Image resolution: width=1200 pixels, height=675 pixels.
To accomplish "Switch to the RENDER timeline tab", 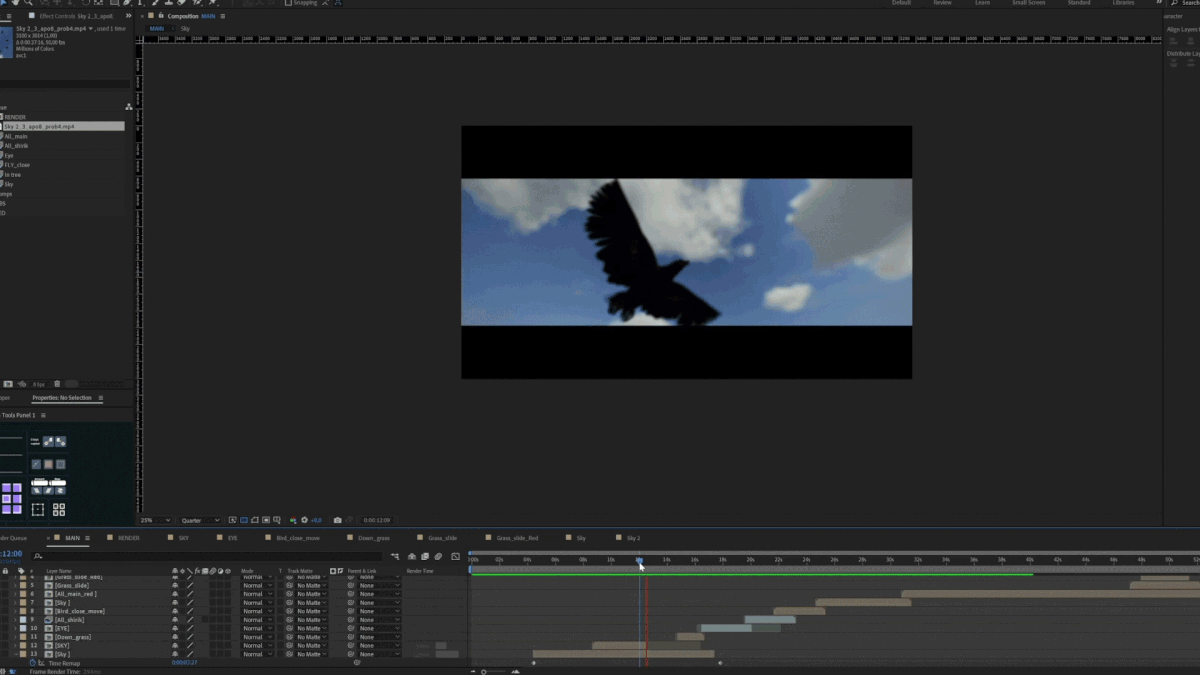I will [x=129, y=538].
